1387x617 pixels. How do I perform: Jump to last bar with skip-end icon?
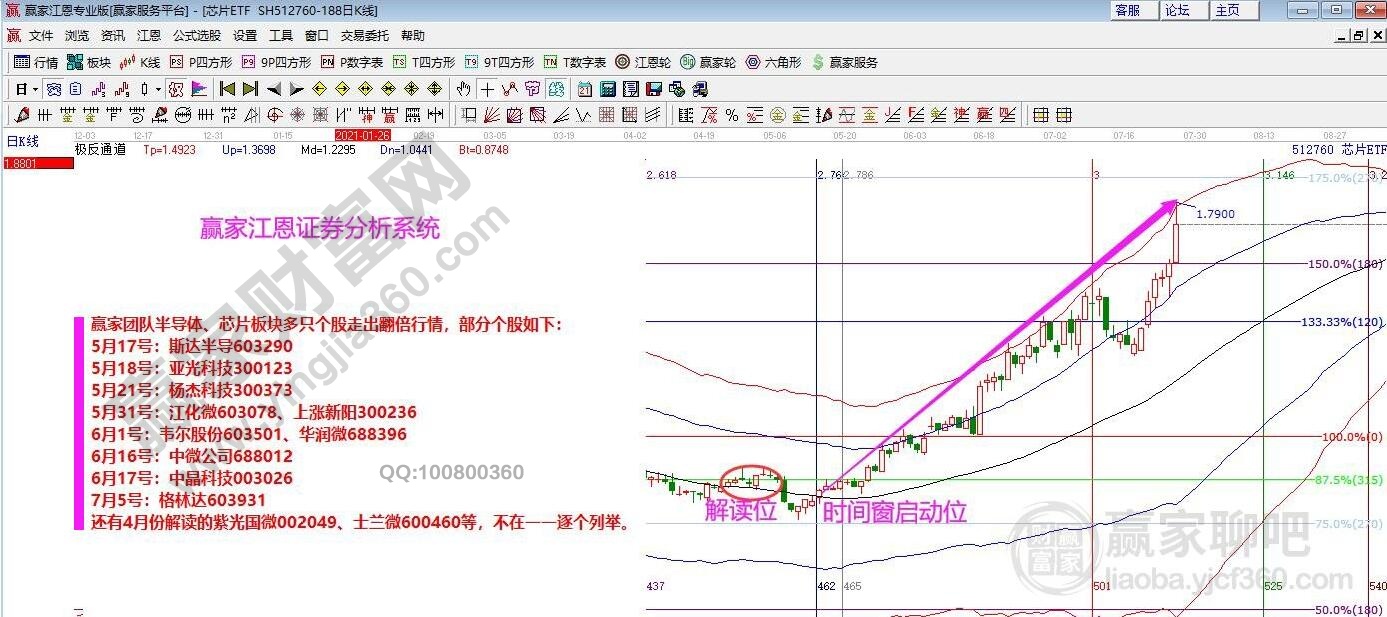coord(251,89)
